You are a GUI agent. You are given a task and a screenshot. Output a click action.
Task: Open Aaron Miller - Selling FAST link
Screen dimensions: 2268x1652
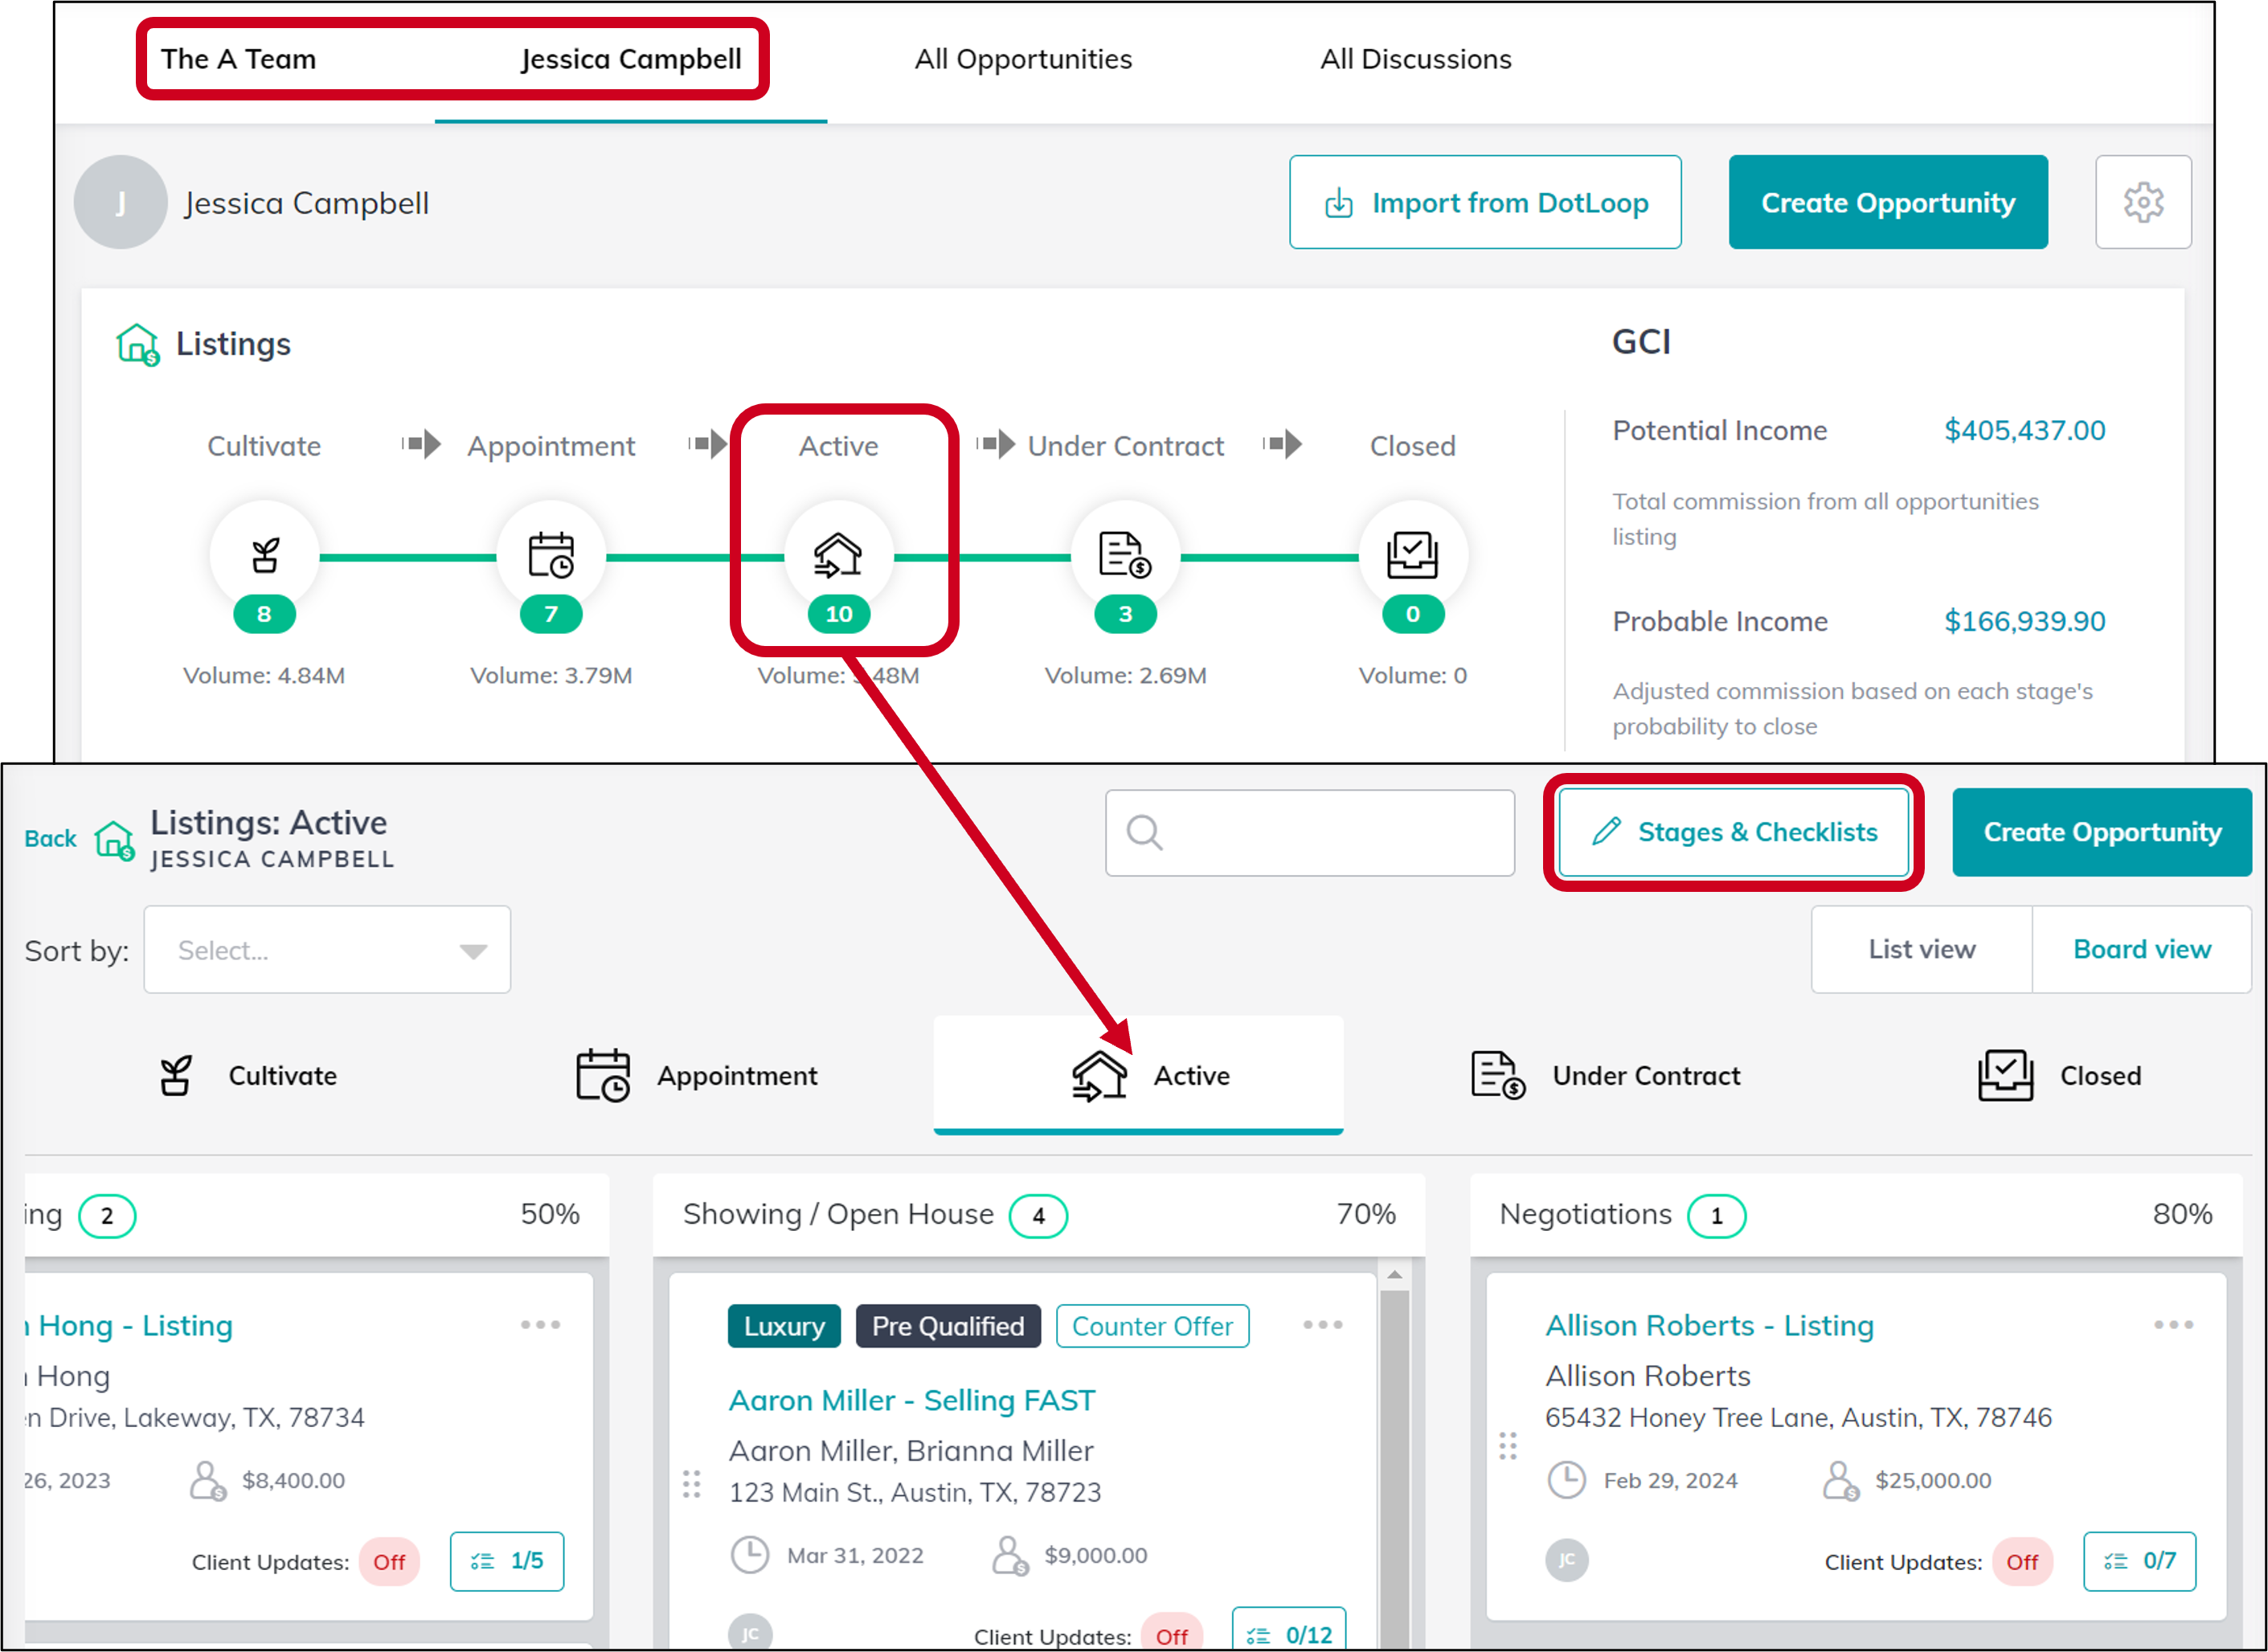coord(912,1400)
